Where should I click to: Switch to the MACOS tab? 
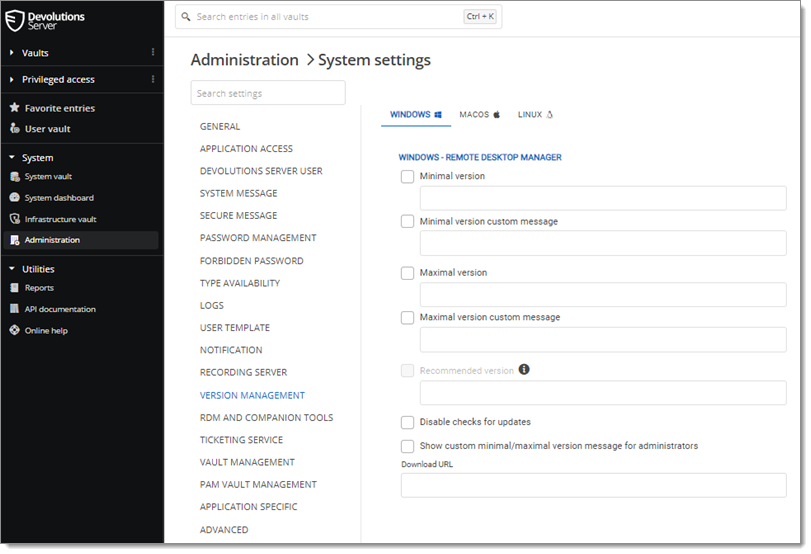[x=480, y=114]
